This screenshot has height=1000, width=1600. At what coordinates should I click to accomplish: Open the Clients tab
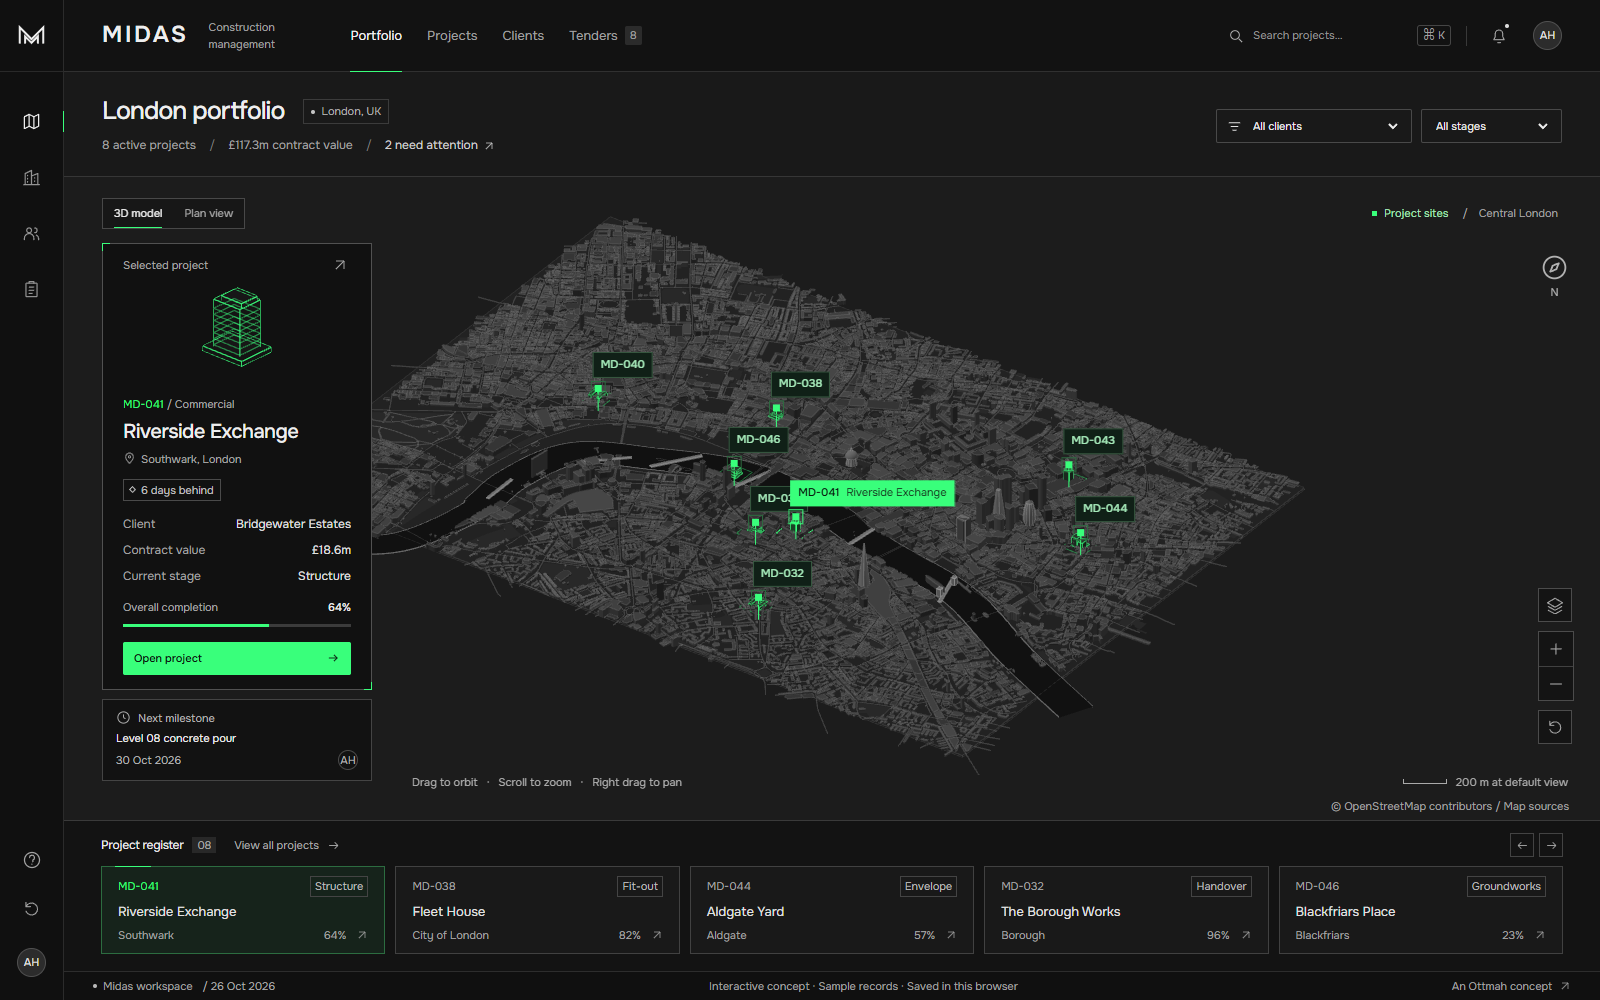[x=523, y=35]
